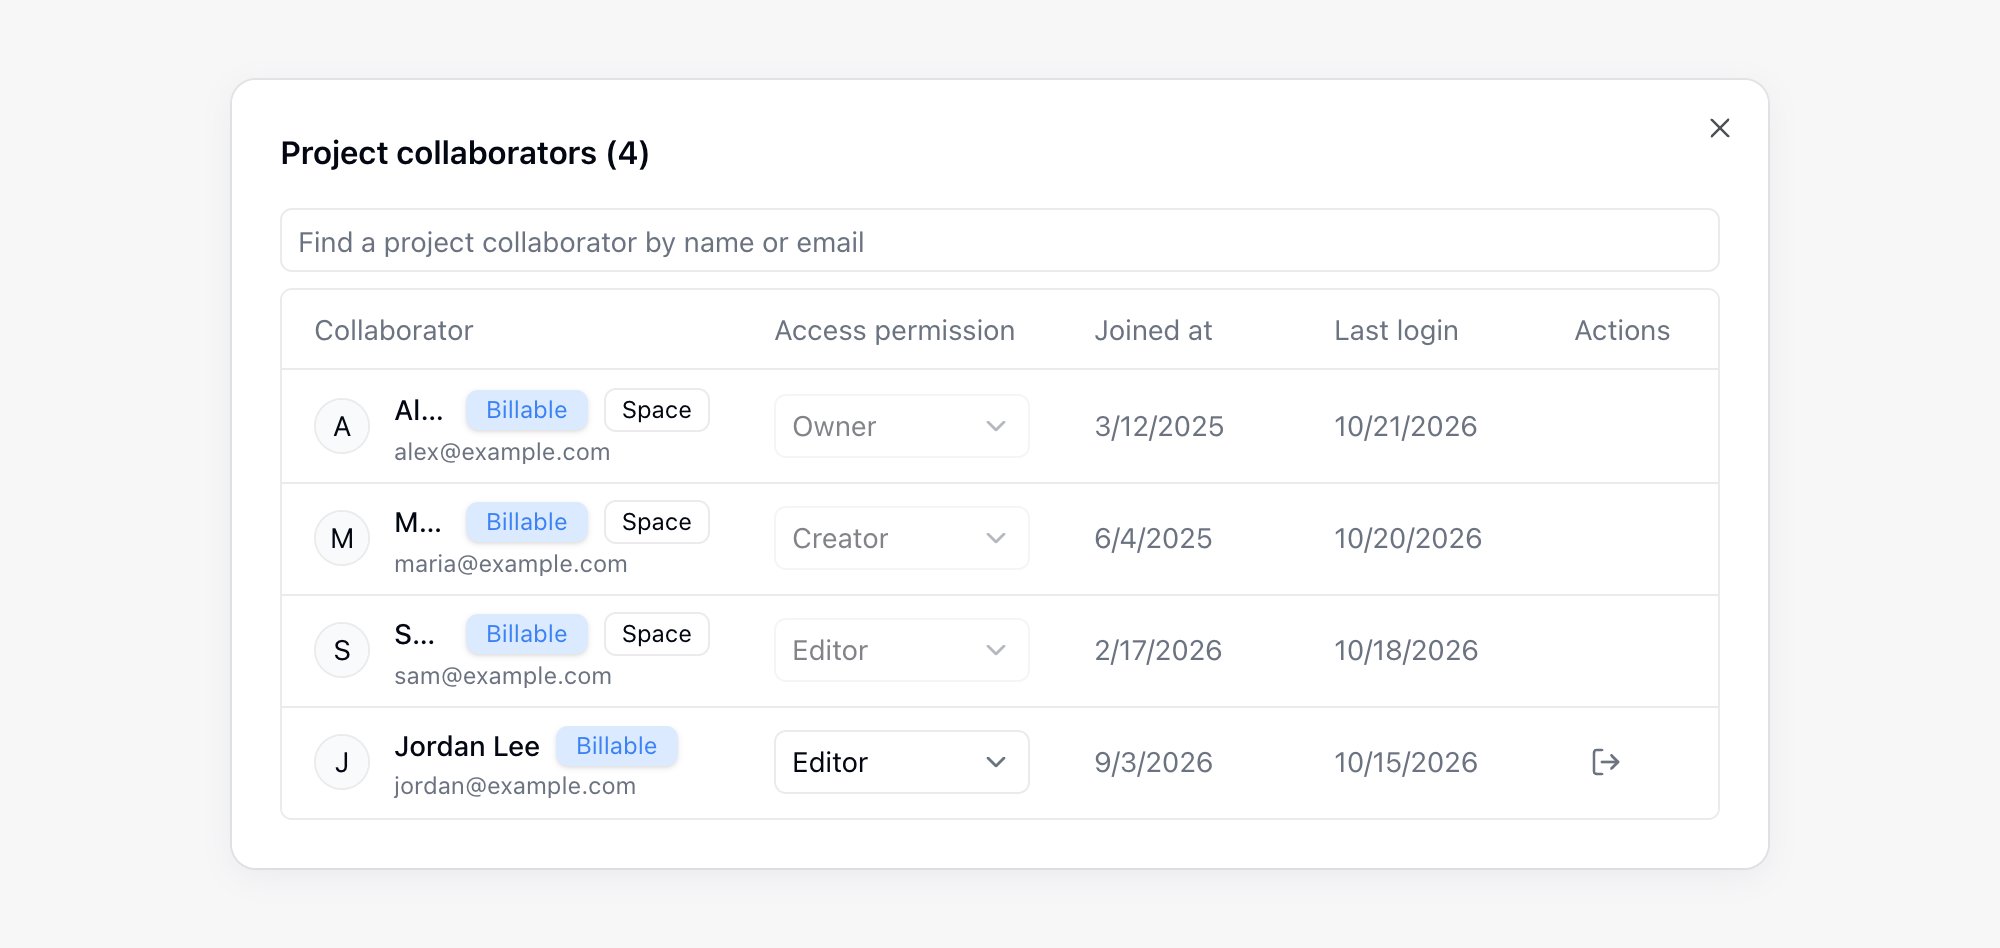
Task: Click the truncated name S... in sam's row
Action: (414, 634)
